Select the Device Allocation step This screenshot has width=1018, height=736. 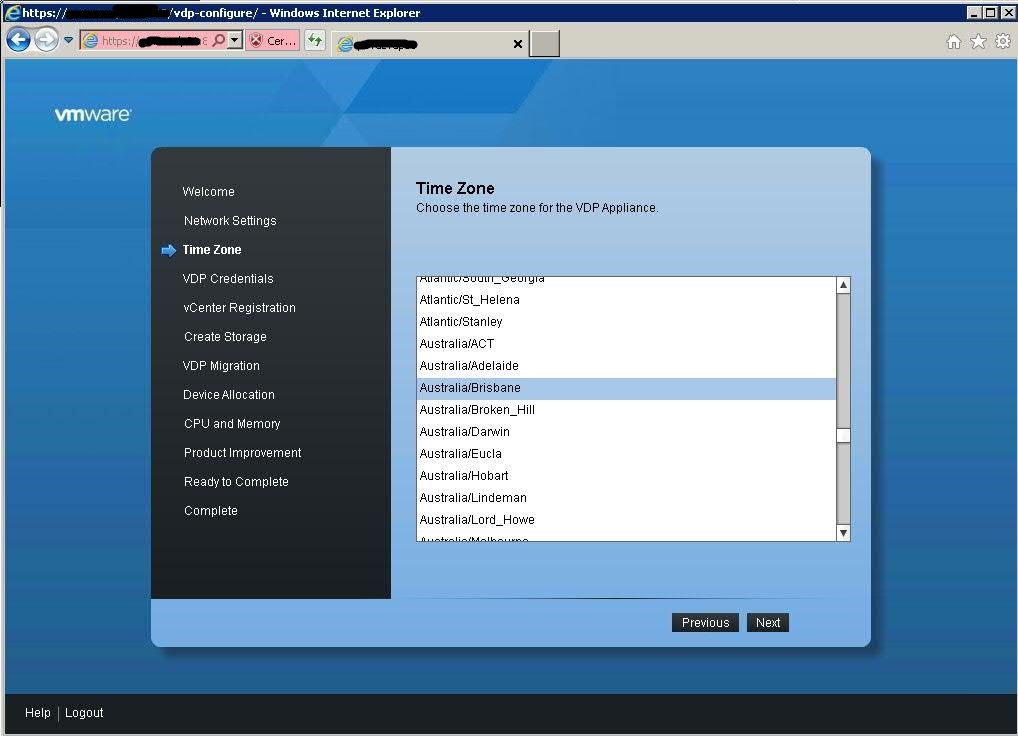click(229, 395)
